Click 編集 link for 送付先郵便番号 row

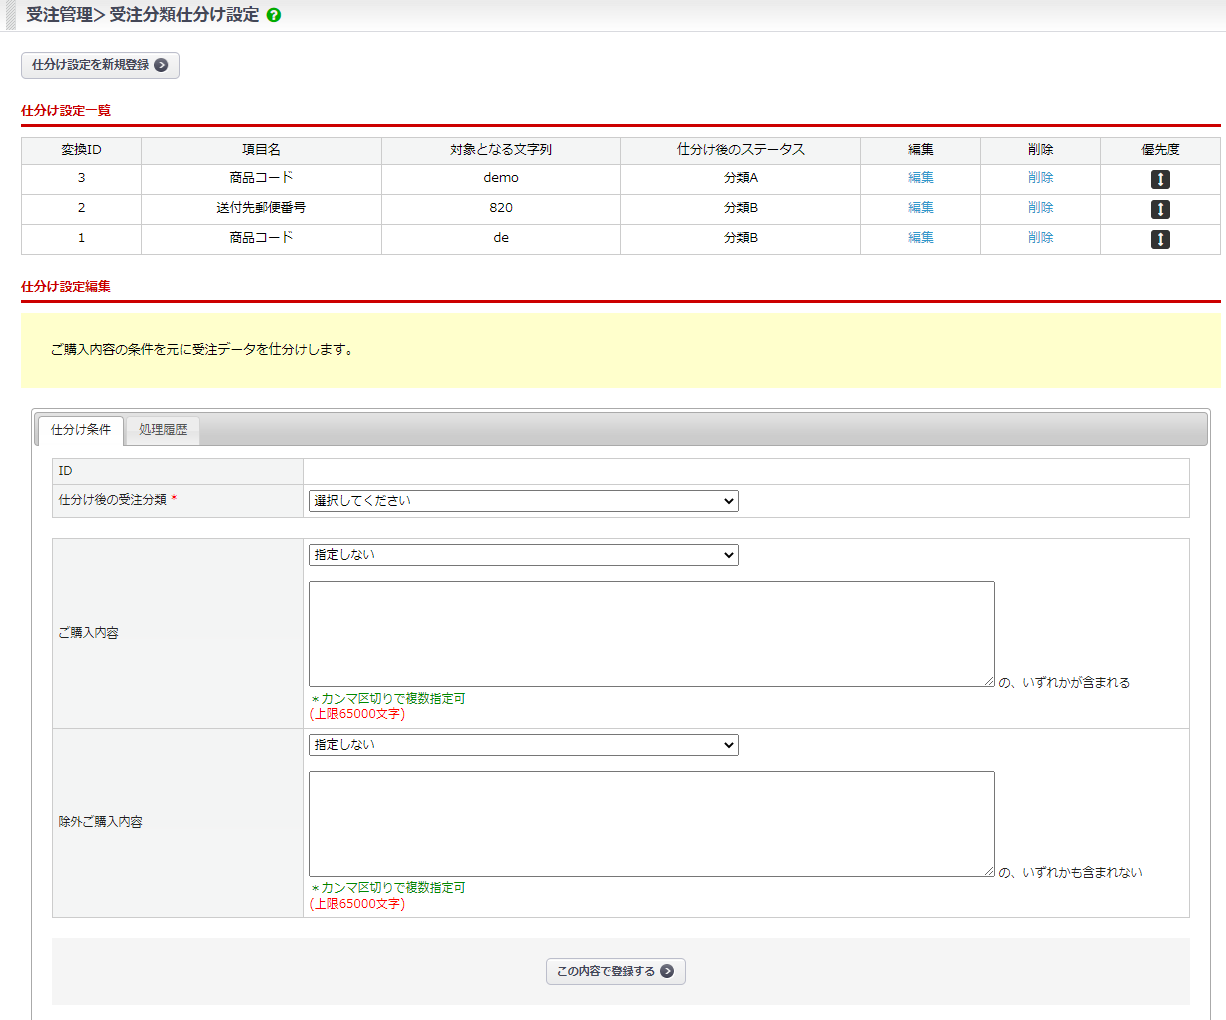tap(920, 208)
